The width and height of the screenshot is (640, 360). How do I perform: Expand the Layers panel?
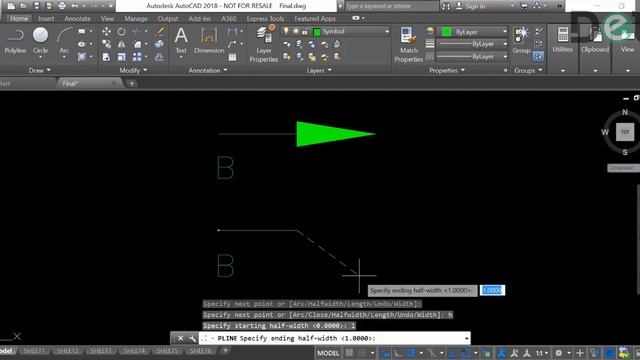(x=319, y=70)
